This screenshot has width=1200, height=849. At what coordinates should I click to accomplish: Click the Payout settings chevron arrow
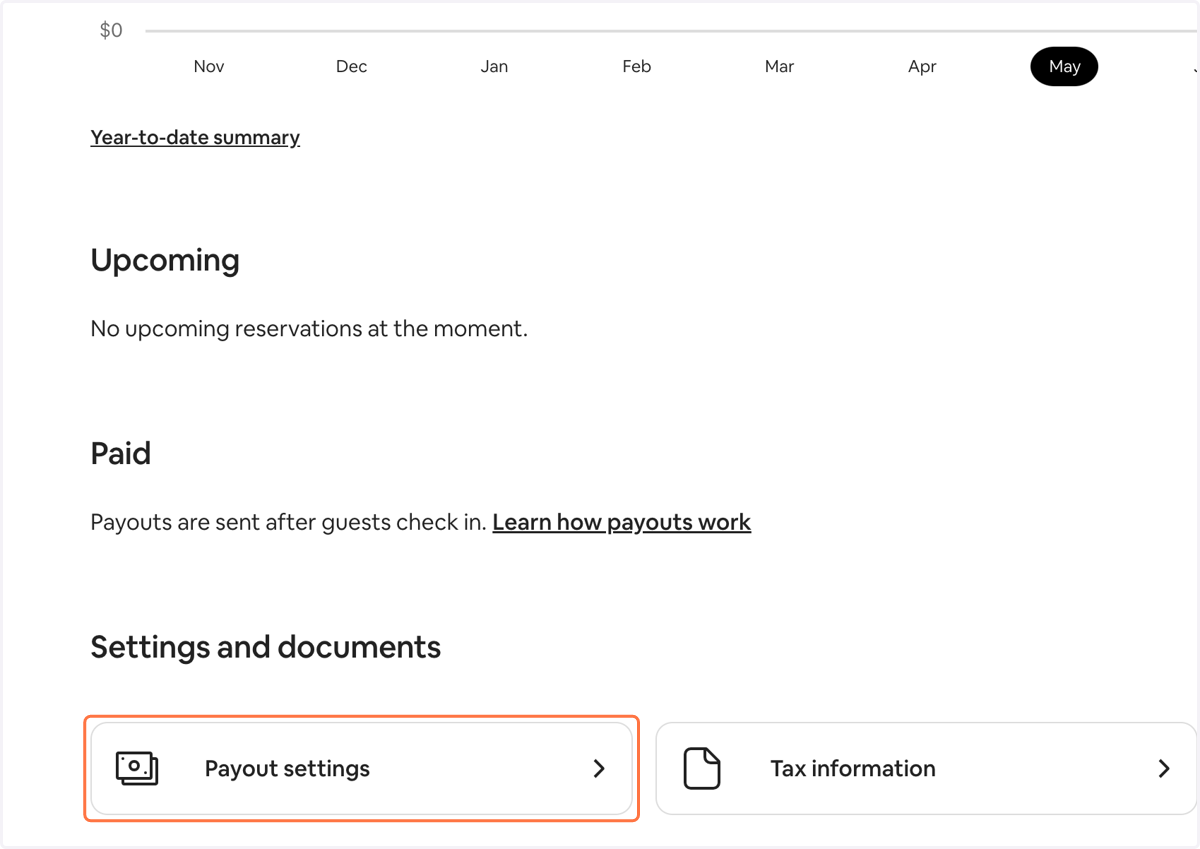599,768
